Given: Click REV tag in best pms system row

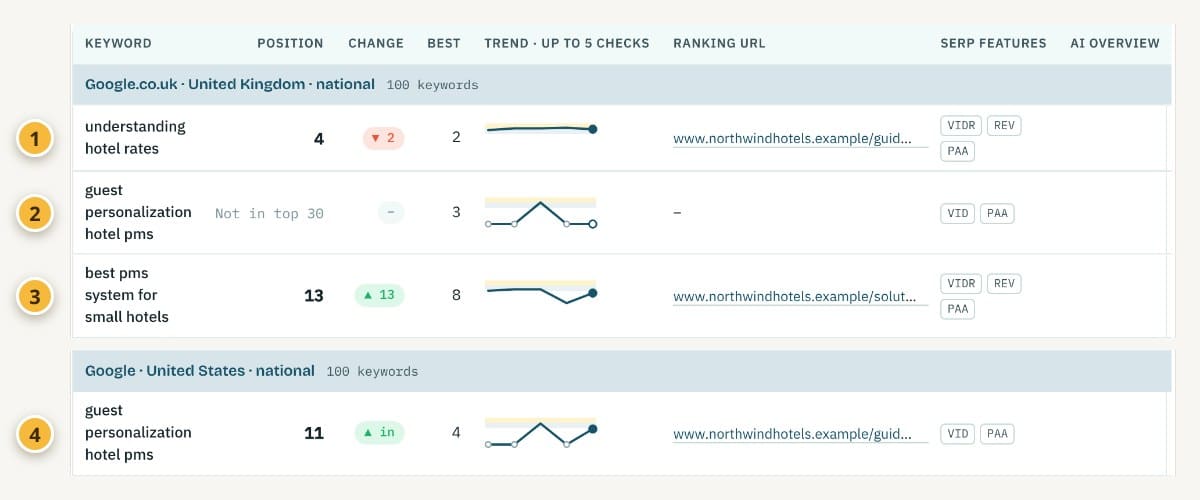Looking at the screenshot, I should (1005, 284).
